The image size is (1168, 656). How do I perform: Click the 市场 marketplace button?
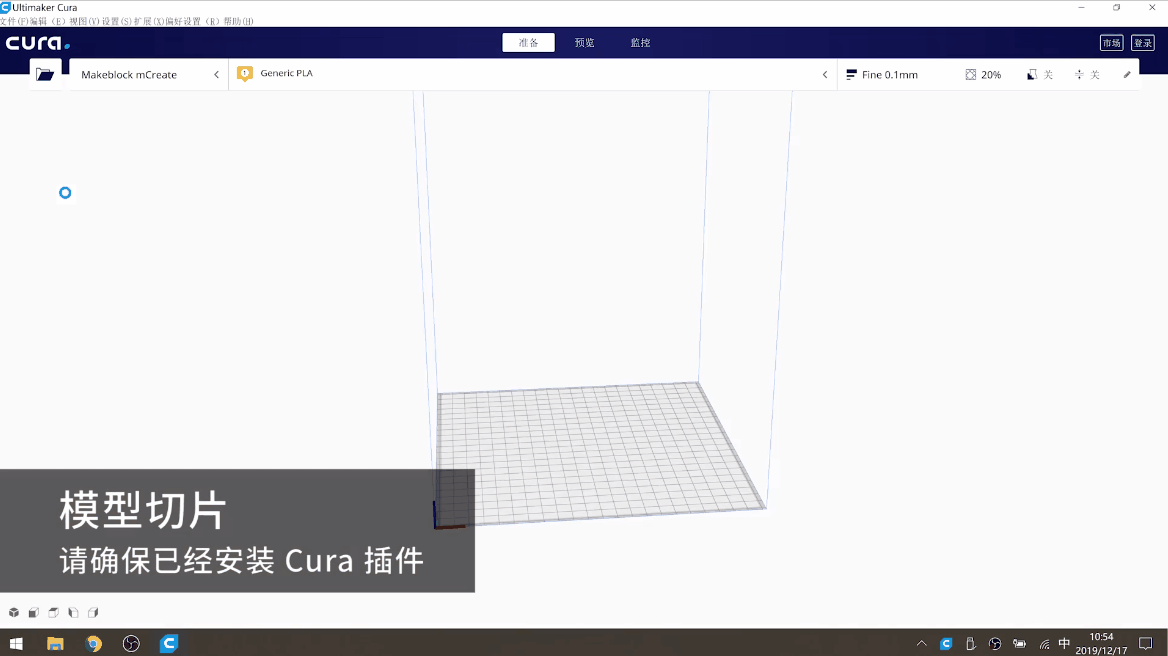tap(1111, 43)
